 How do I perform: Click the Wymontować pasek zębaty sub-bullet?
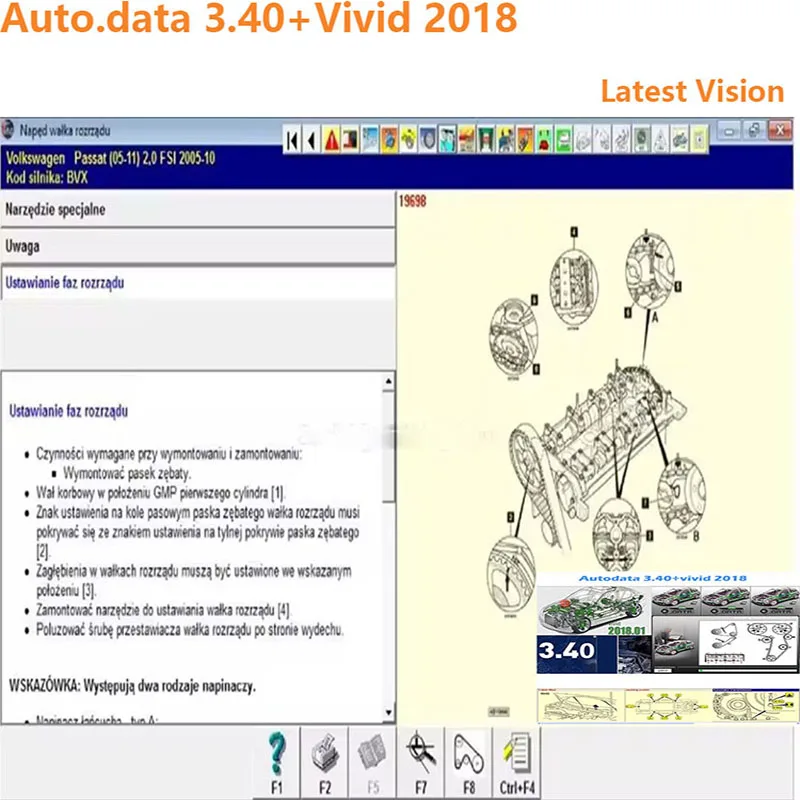[127, 473]
